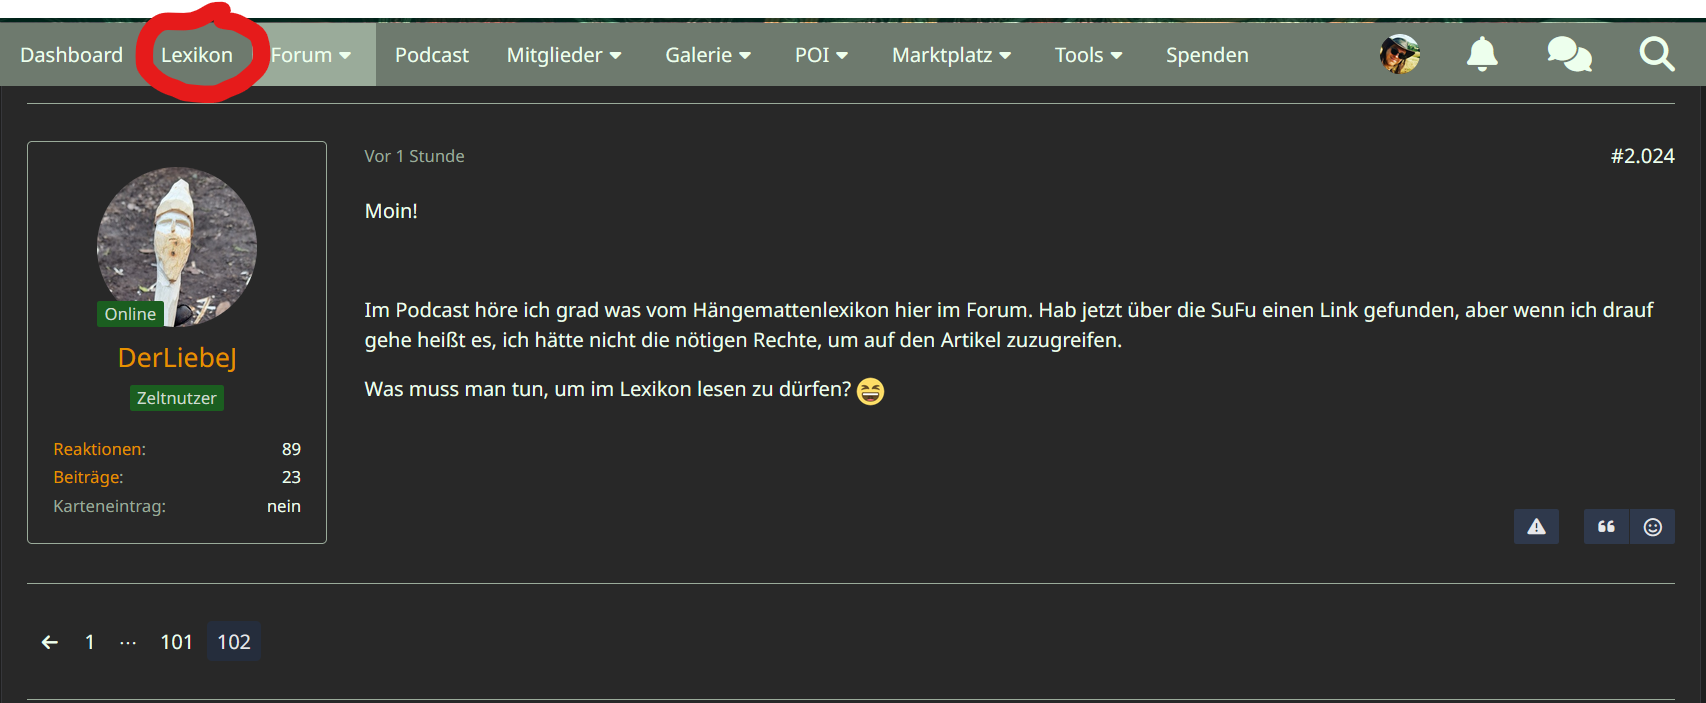Screen dimensions: 1706x703
Task: Open the Marktplatz dropdown menu
Action: [x=951, y=55]
